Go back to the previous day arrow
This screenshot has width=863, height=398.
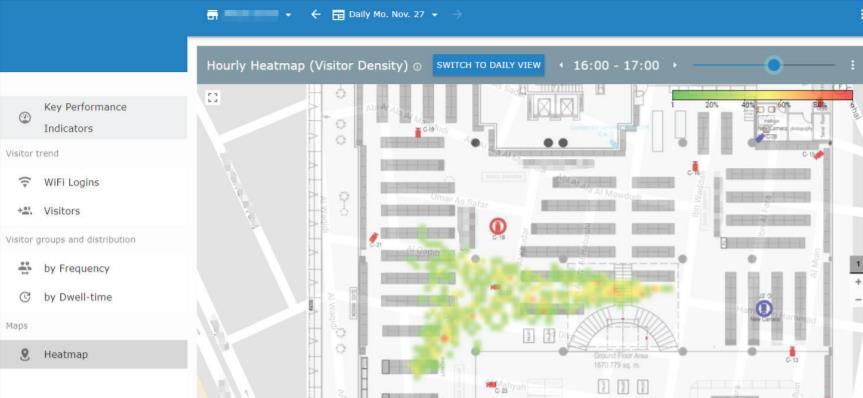(315, 14)
